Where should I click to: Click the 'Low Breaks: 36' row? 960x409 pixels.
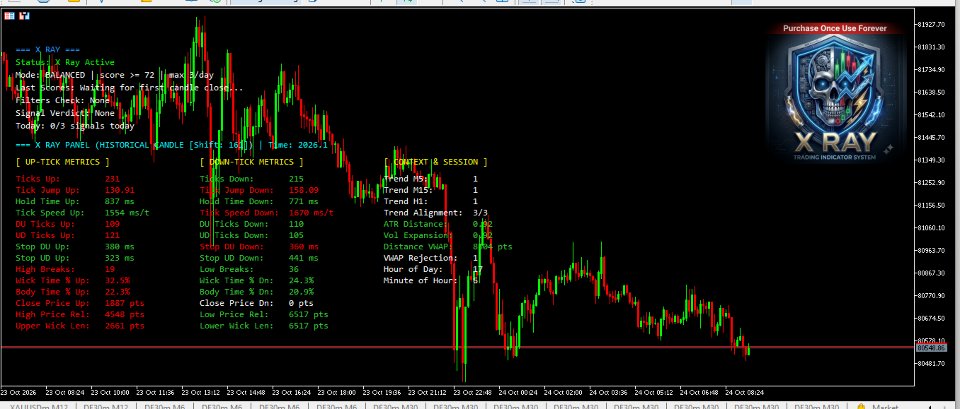tap(249, 269)
